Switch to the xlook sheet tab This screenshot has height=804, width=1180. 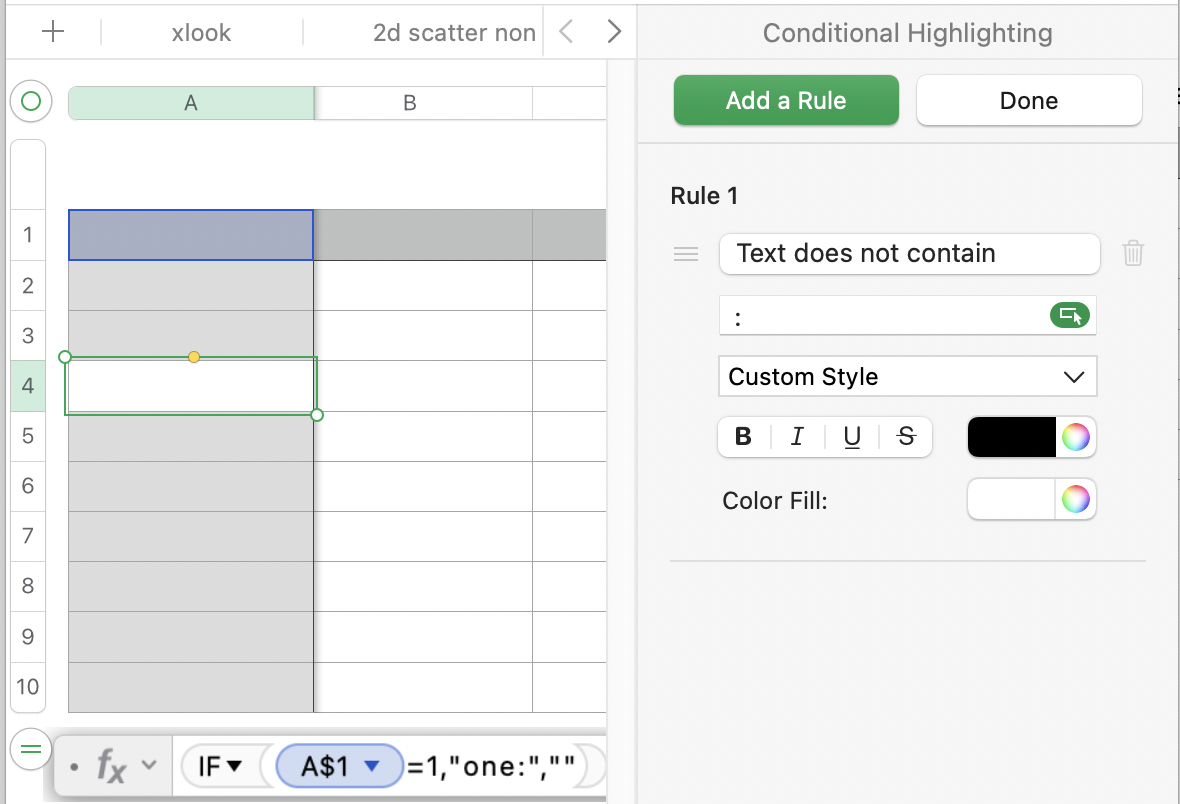coord(201,32)
